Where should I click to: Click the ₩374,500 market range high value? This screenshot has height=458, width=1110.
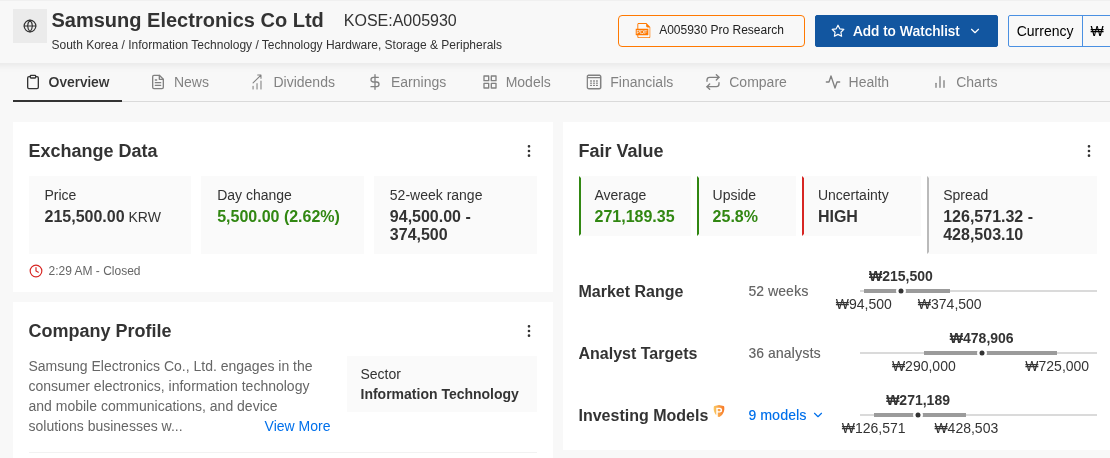point(949,304)
